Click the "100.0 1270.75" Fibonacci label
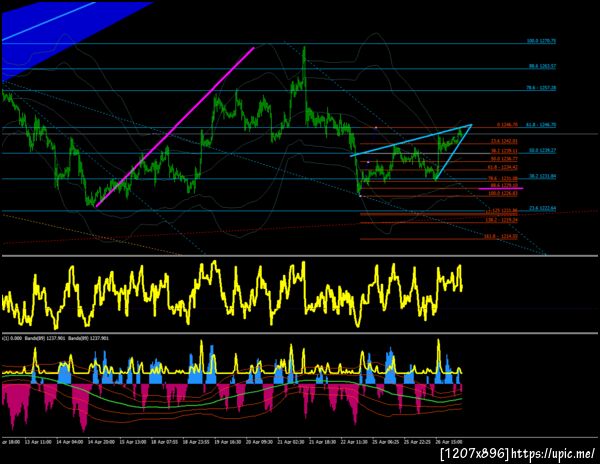 click(541, 41)
